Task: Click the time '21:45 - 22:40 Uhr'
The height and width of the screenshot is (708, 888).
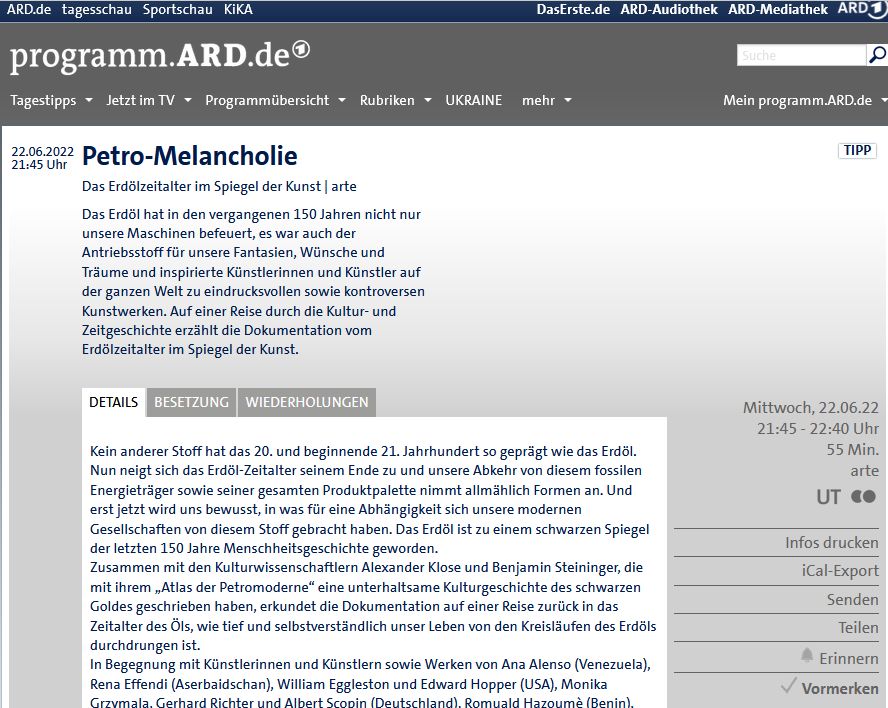Action: [818, 429]
